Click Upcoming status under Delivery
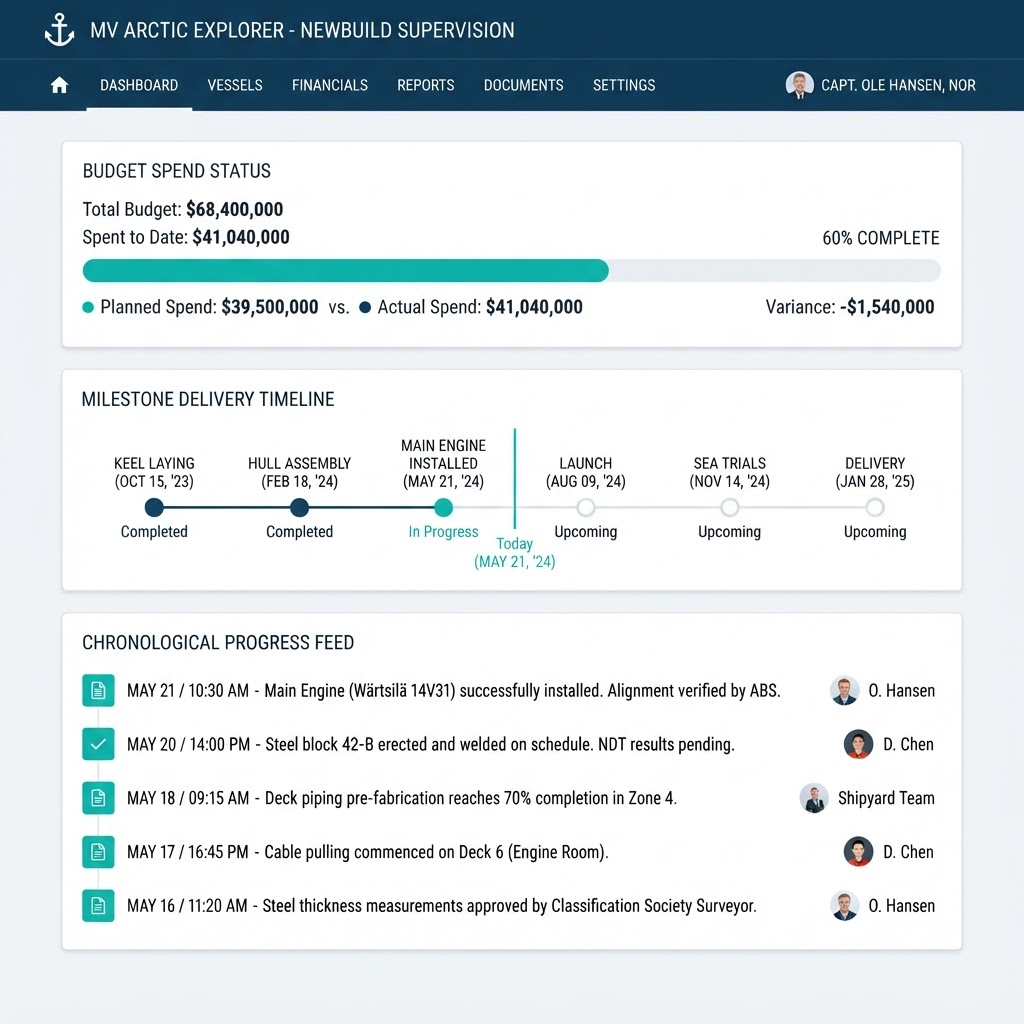 click(x=875, y=532)
